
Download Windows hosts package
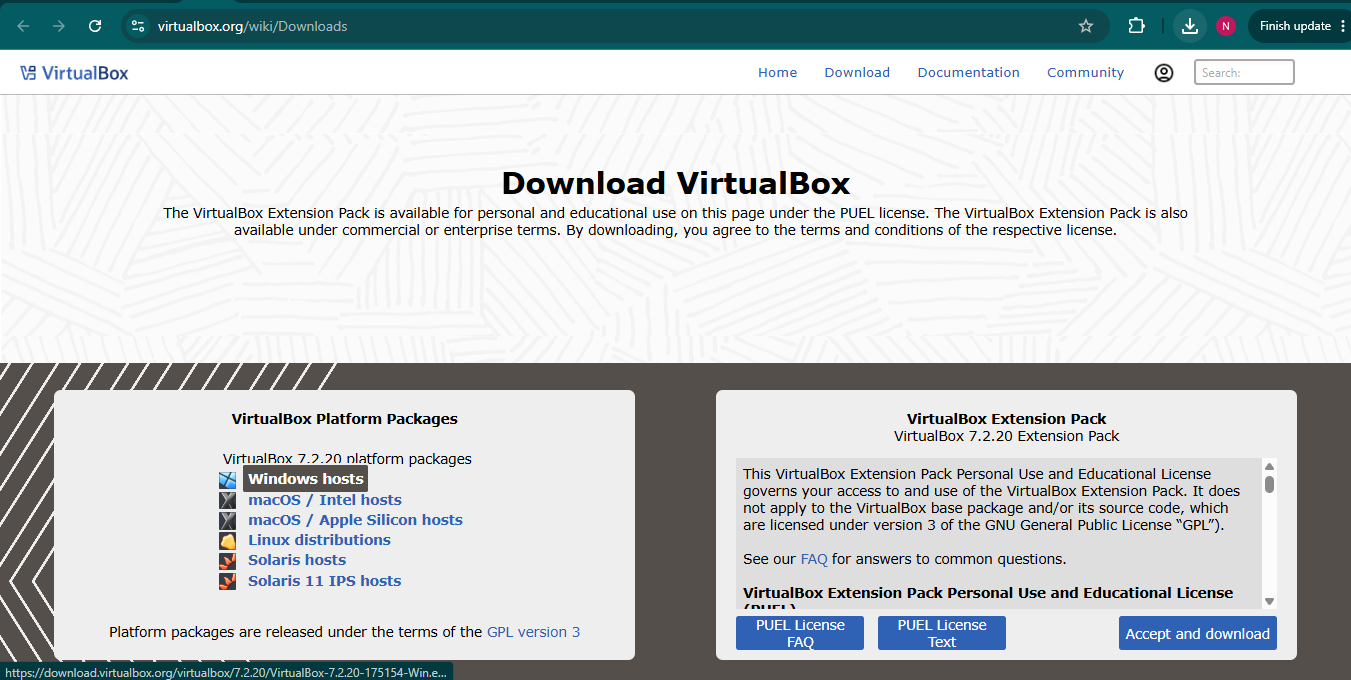coord(305,479)
